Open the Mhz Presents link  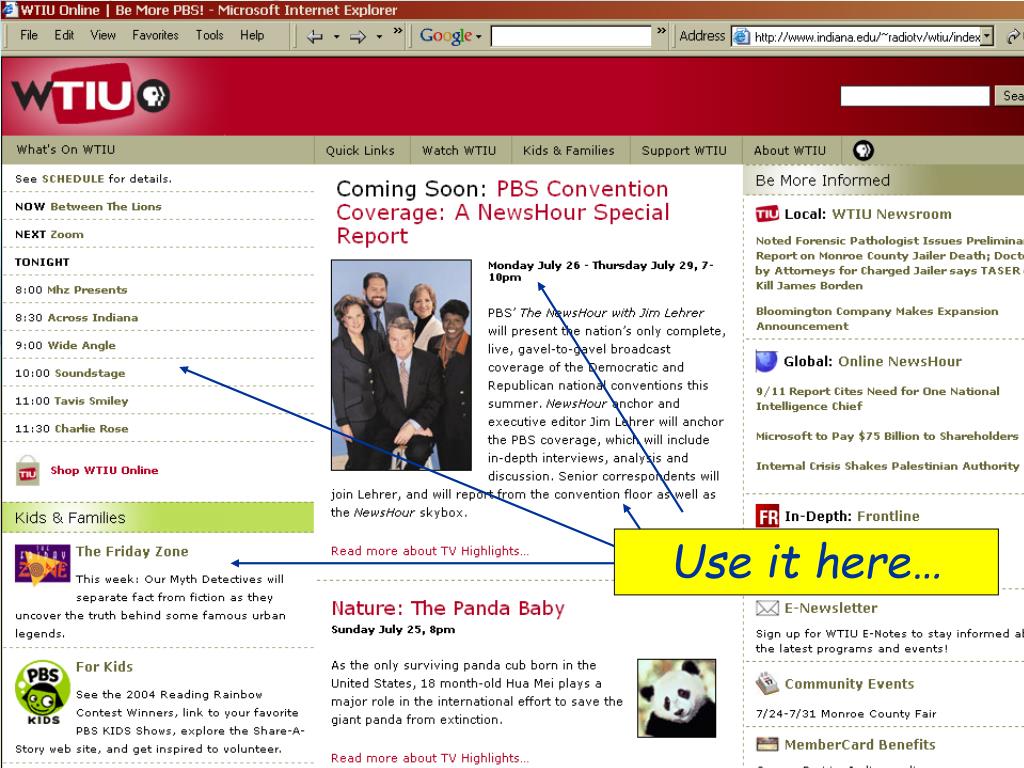87,290
